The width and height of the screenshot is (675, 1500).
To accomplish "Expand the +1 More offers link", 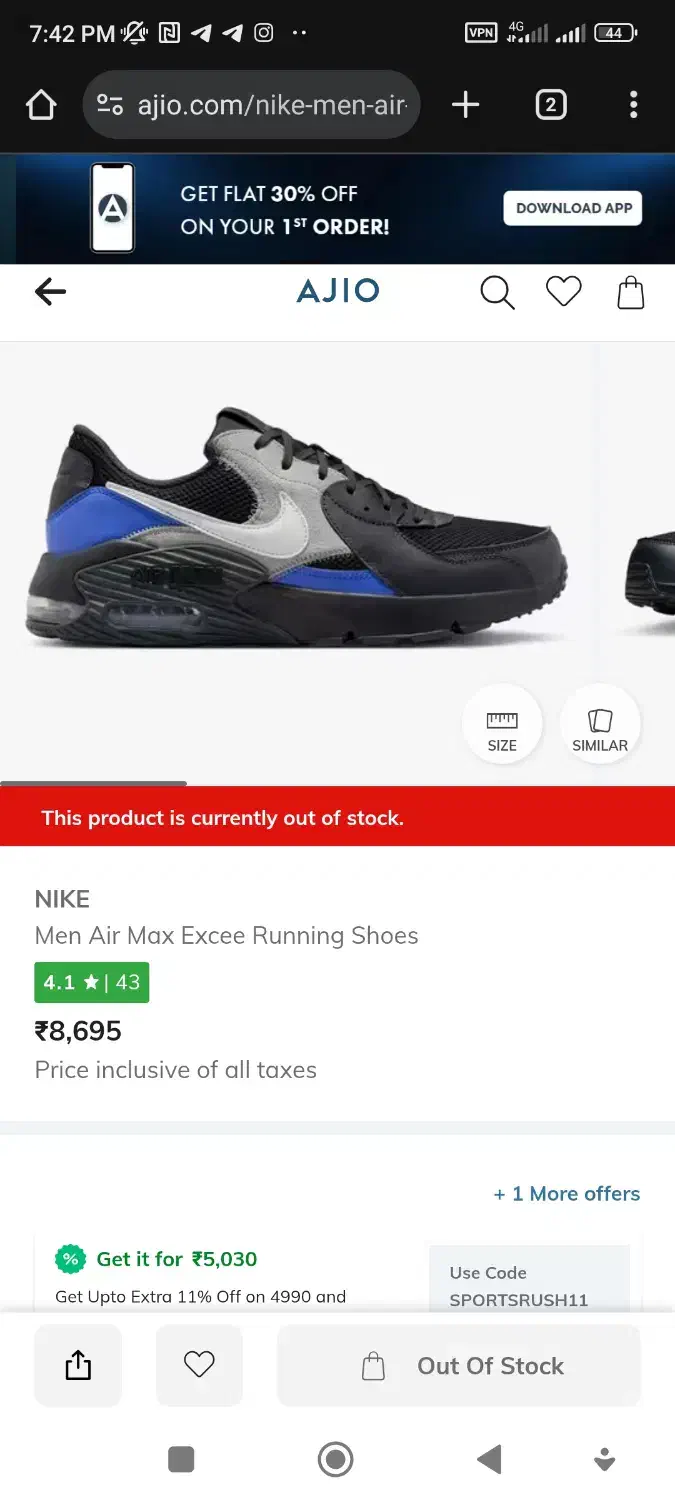I will pyautogui.click(x=566, y=1193).
